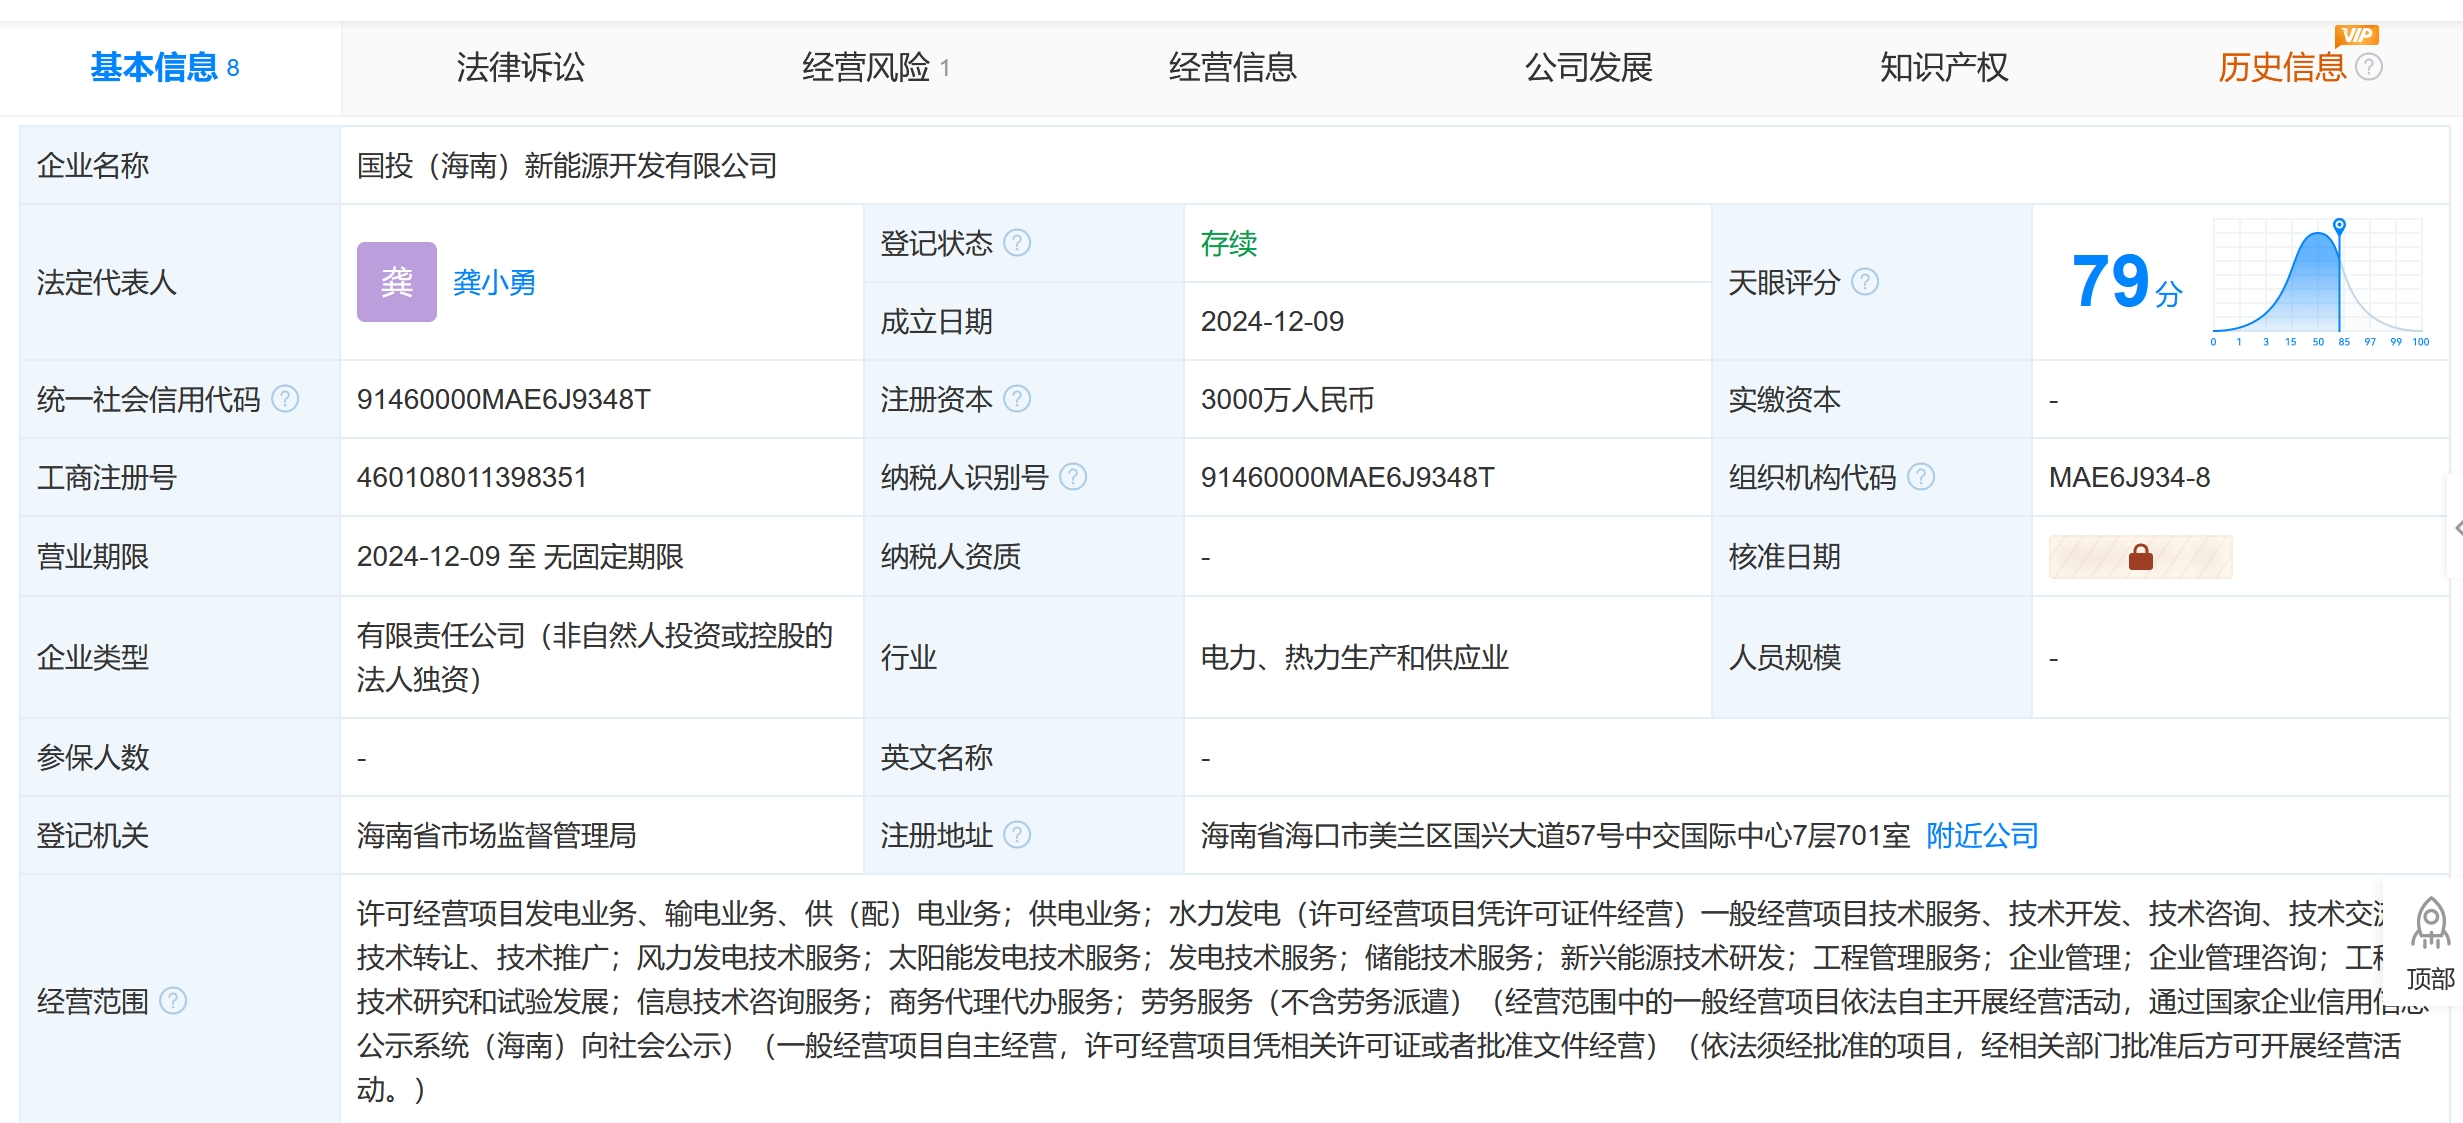Screen dimensions: 2463x1123
Task: Click help icon beside 注册资本
Action: 1017,399
